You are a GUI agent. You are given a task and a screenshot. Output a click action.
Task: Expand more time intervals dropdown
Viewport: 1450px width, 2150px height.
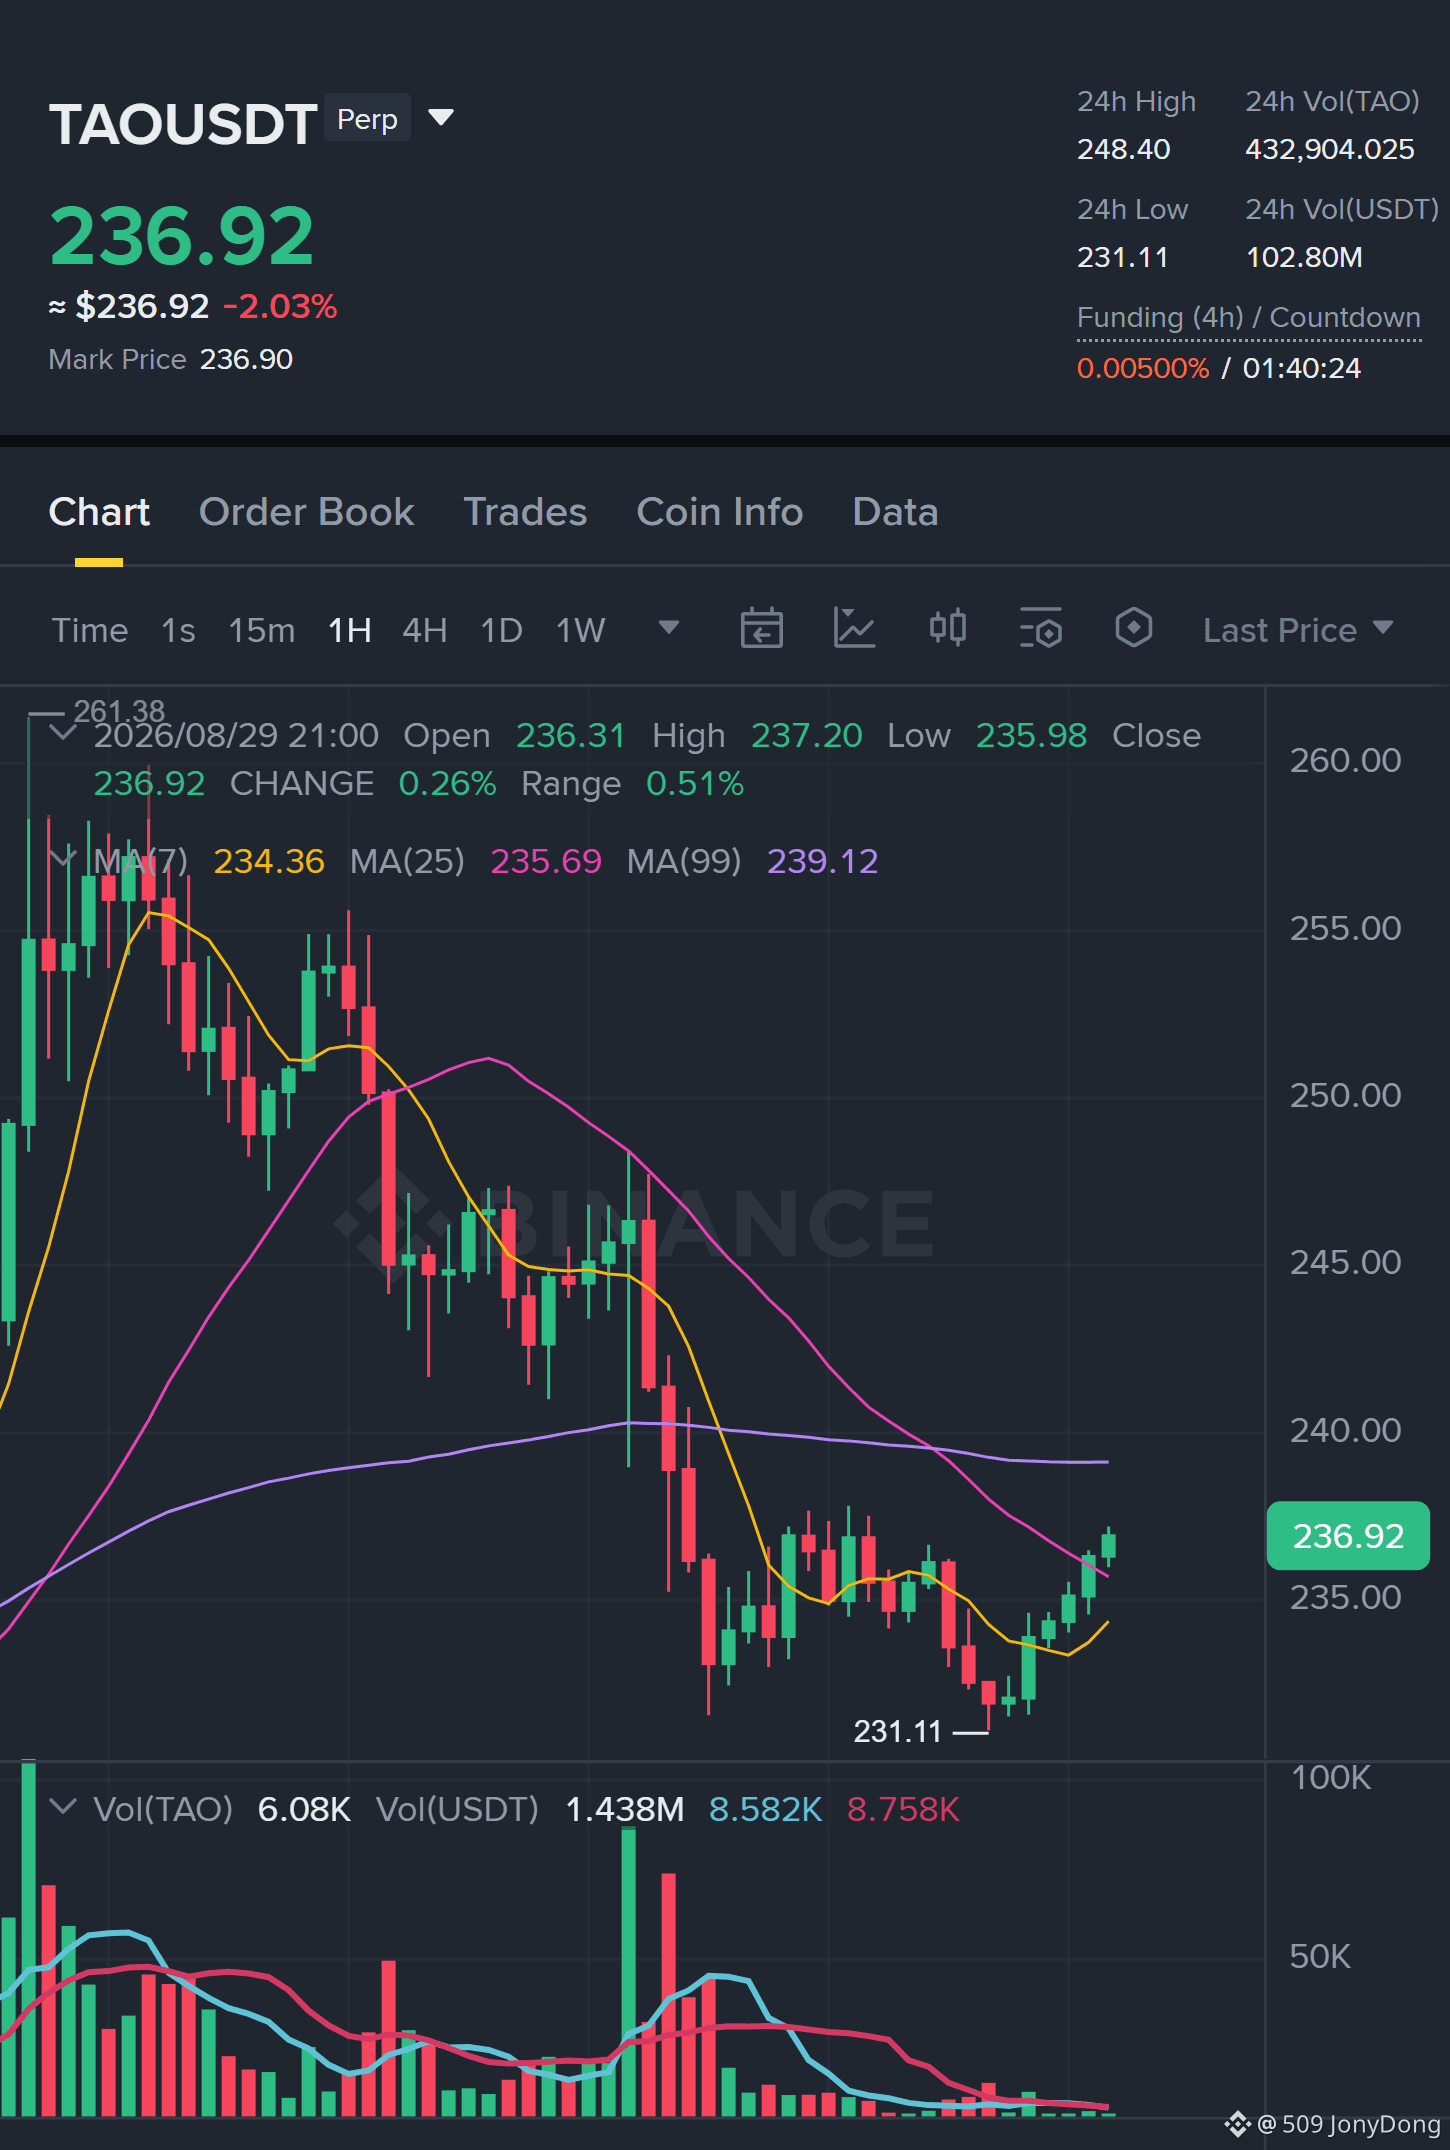pos(669,628)
